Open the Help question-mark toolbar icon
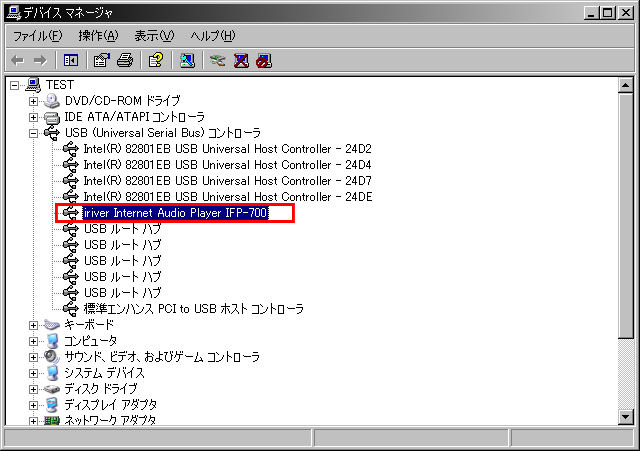 [x=156, y=60]
